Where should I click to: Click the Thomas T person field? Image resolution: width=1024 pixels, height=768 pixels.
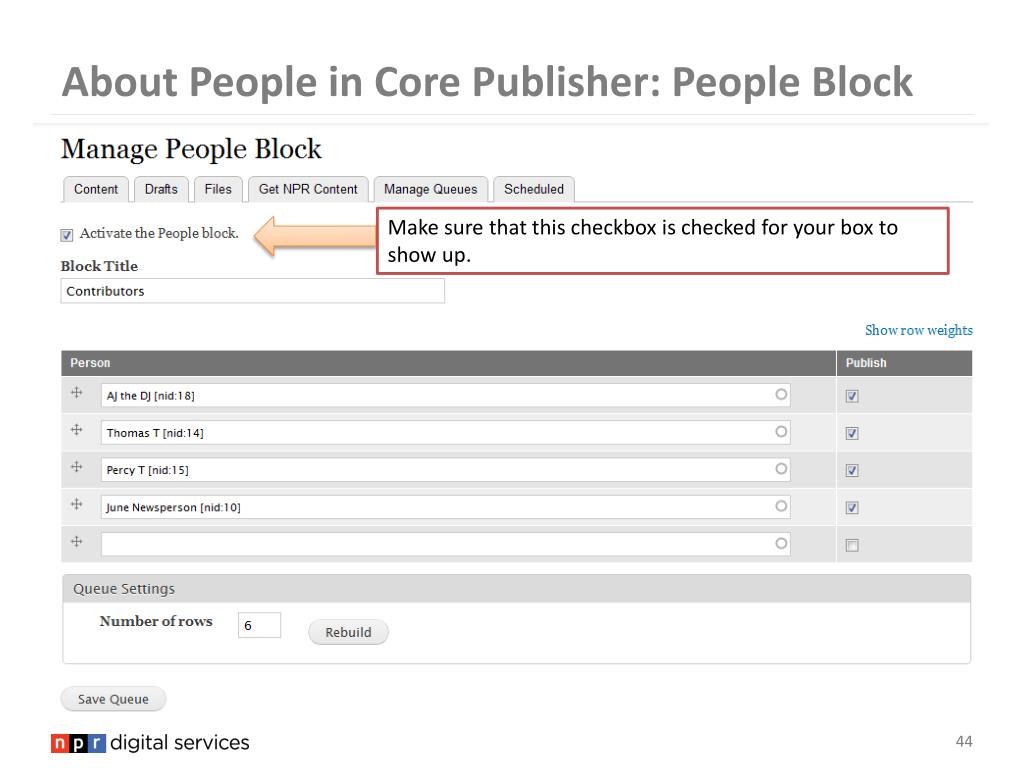pyautogui.click(x=445, y=432)
